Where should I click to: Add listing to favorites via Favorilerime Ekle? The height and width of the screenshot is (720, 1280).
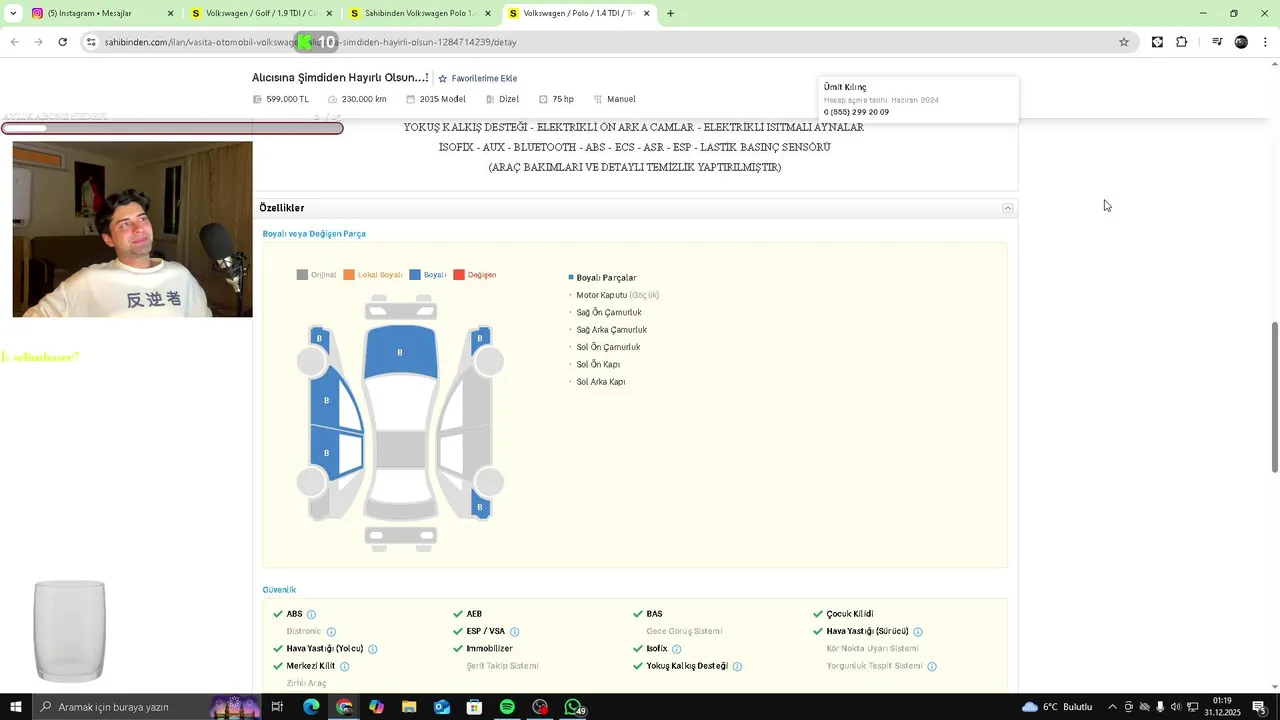[x=477, y=78]
